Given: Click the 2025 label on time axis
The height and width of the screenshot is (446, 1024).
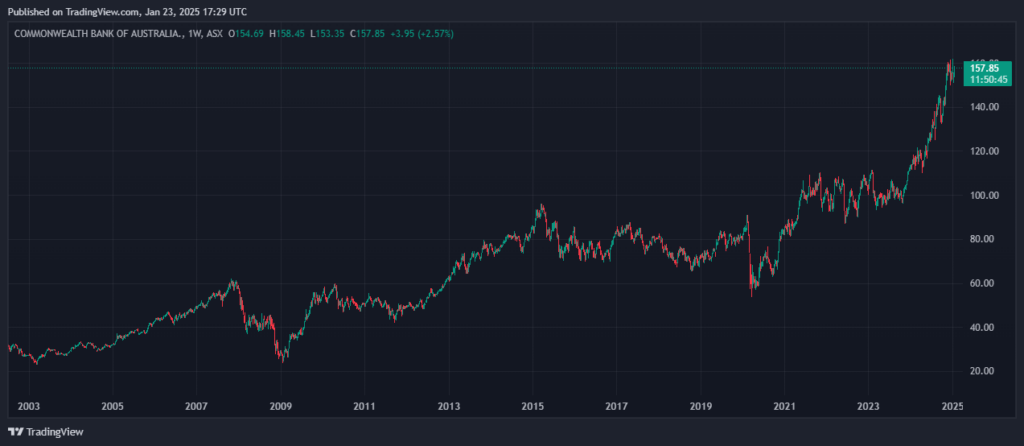Looking at the screenshot, I should (x=952, y=406).
